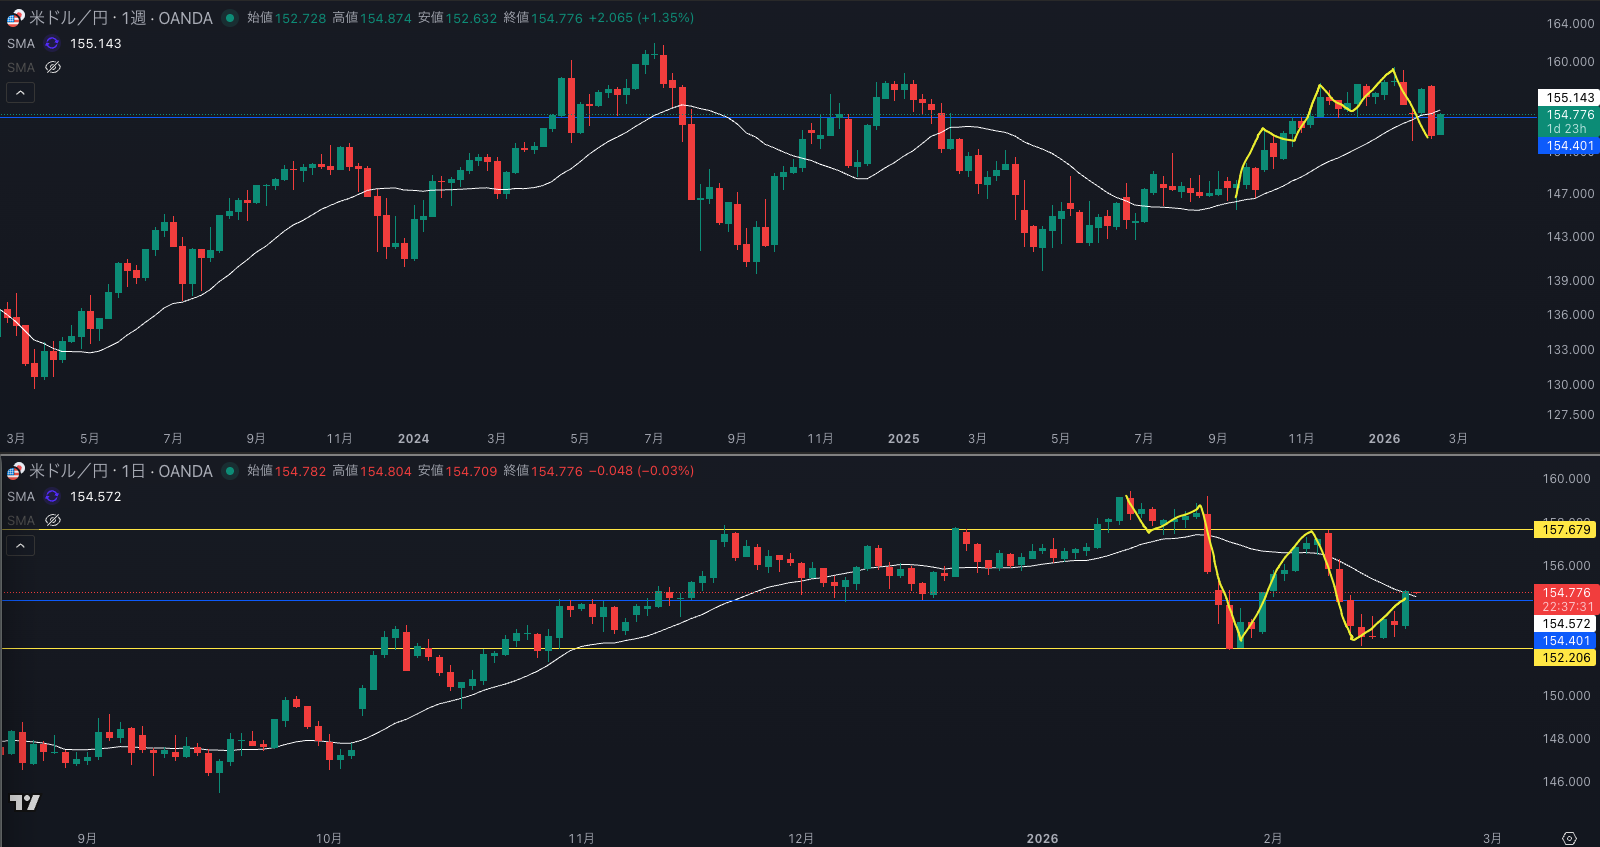Click the green market status dot on weekly chart
This screenshot has width=1600, height=847.
pos(230,18)
